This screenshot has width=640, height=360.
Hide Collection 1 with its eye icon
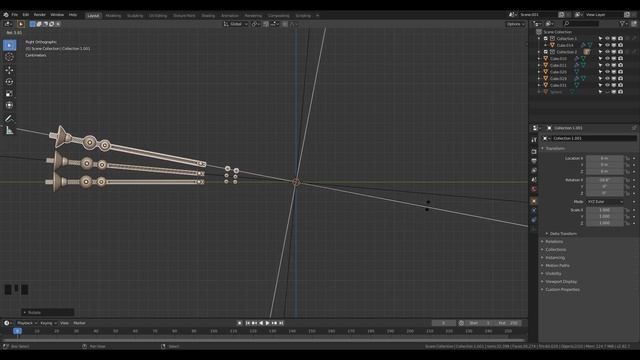pos(607,39)
